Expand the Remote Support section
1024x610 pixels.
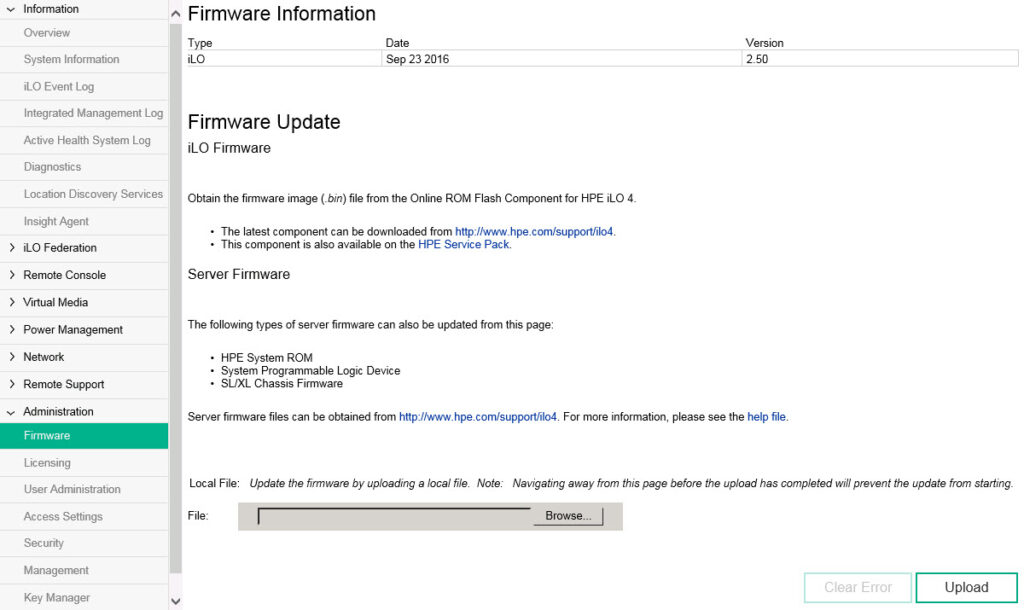click(x=11, y=384)
